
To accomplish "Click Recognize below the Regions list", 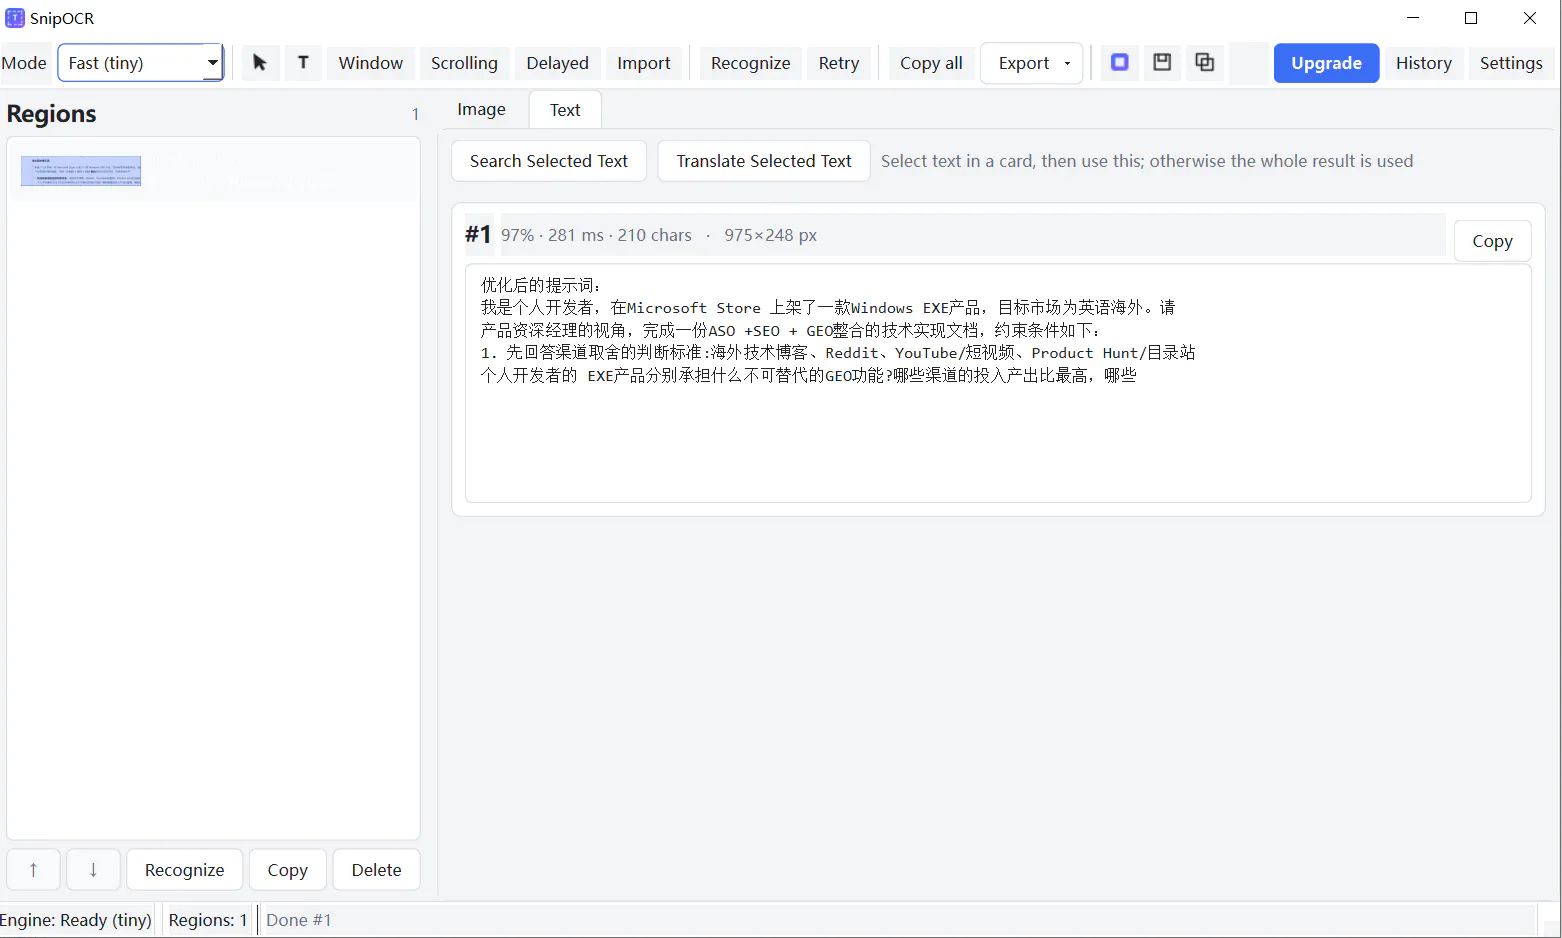I will click(184, 870).
